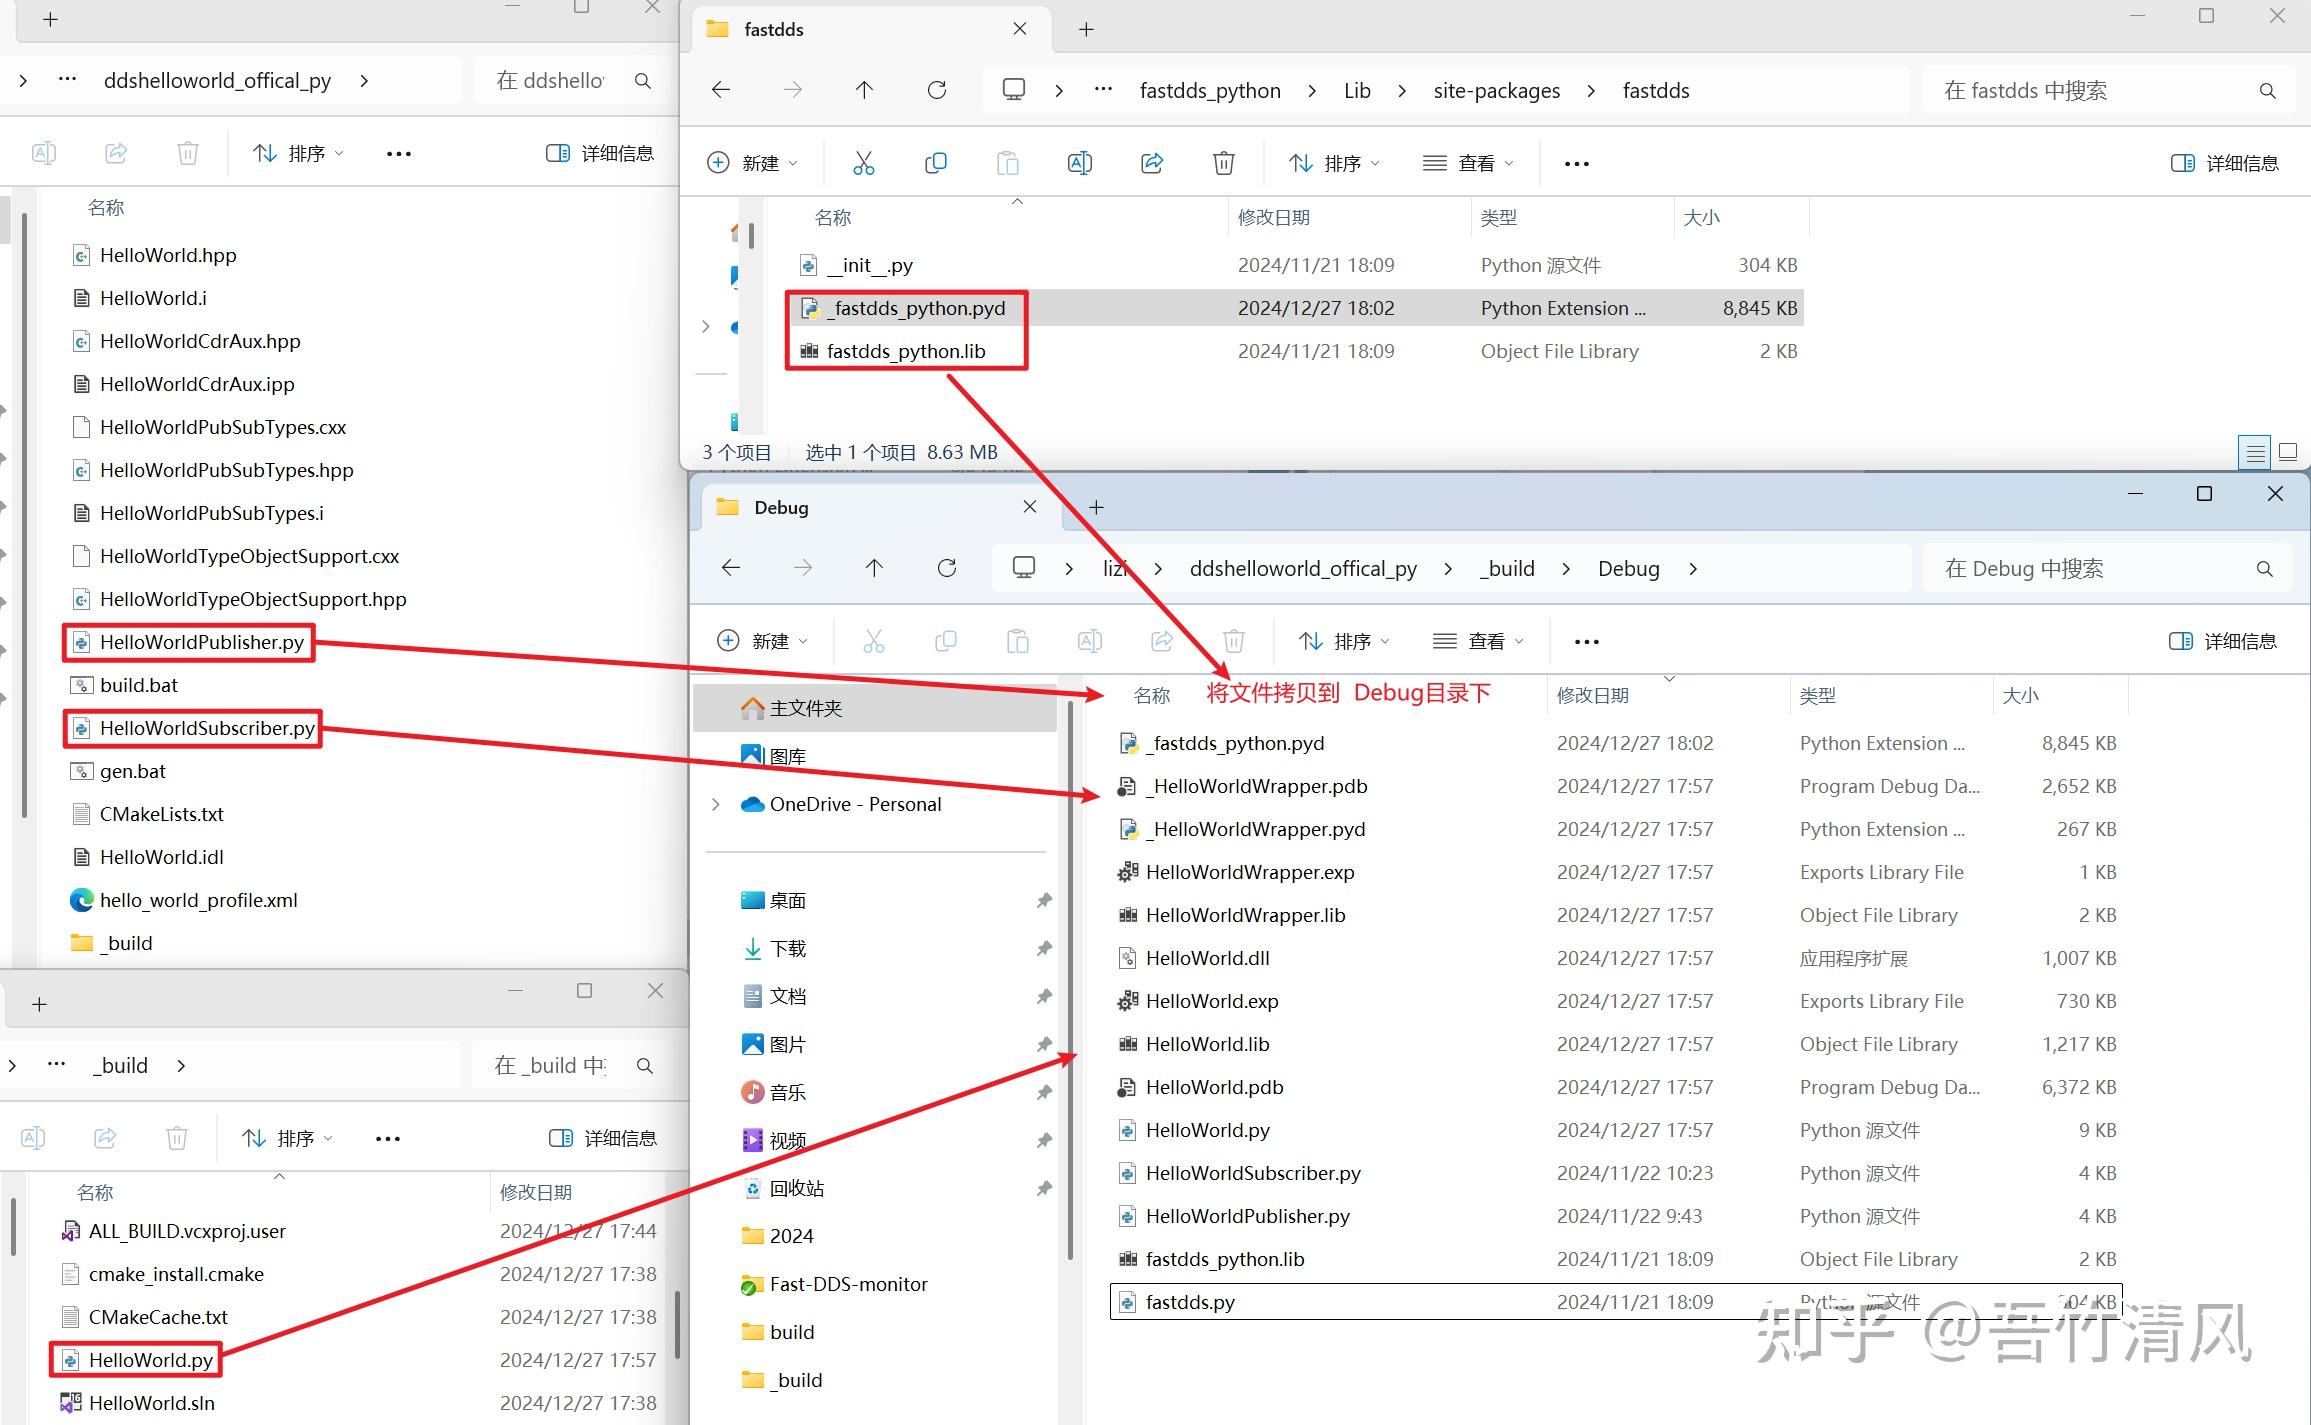This screenshot has height=1425, width=2311.
Task: Add new tab in fastdds window
Action: coord(1086,30)
